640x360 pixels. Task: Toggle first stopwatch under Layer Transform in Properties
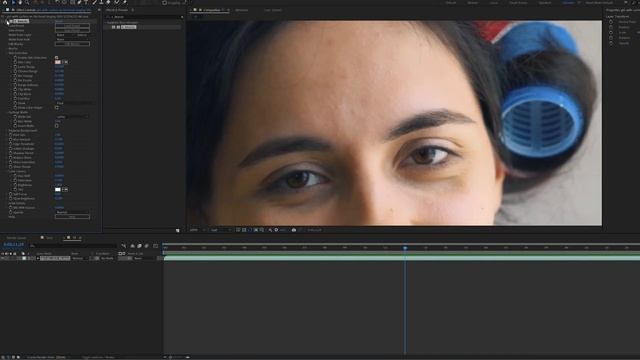click(611, 22)
